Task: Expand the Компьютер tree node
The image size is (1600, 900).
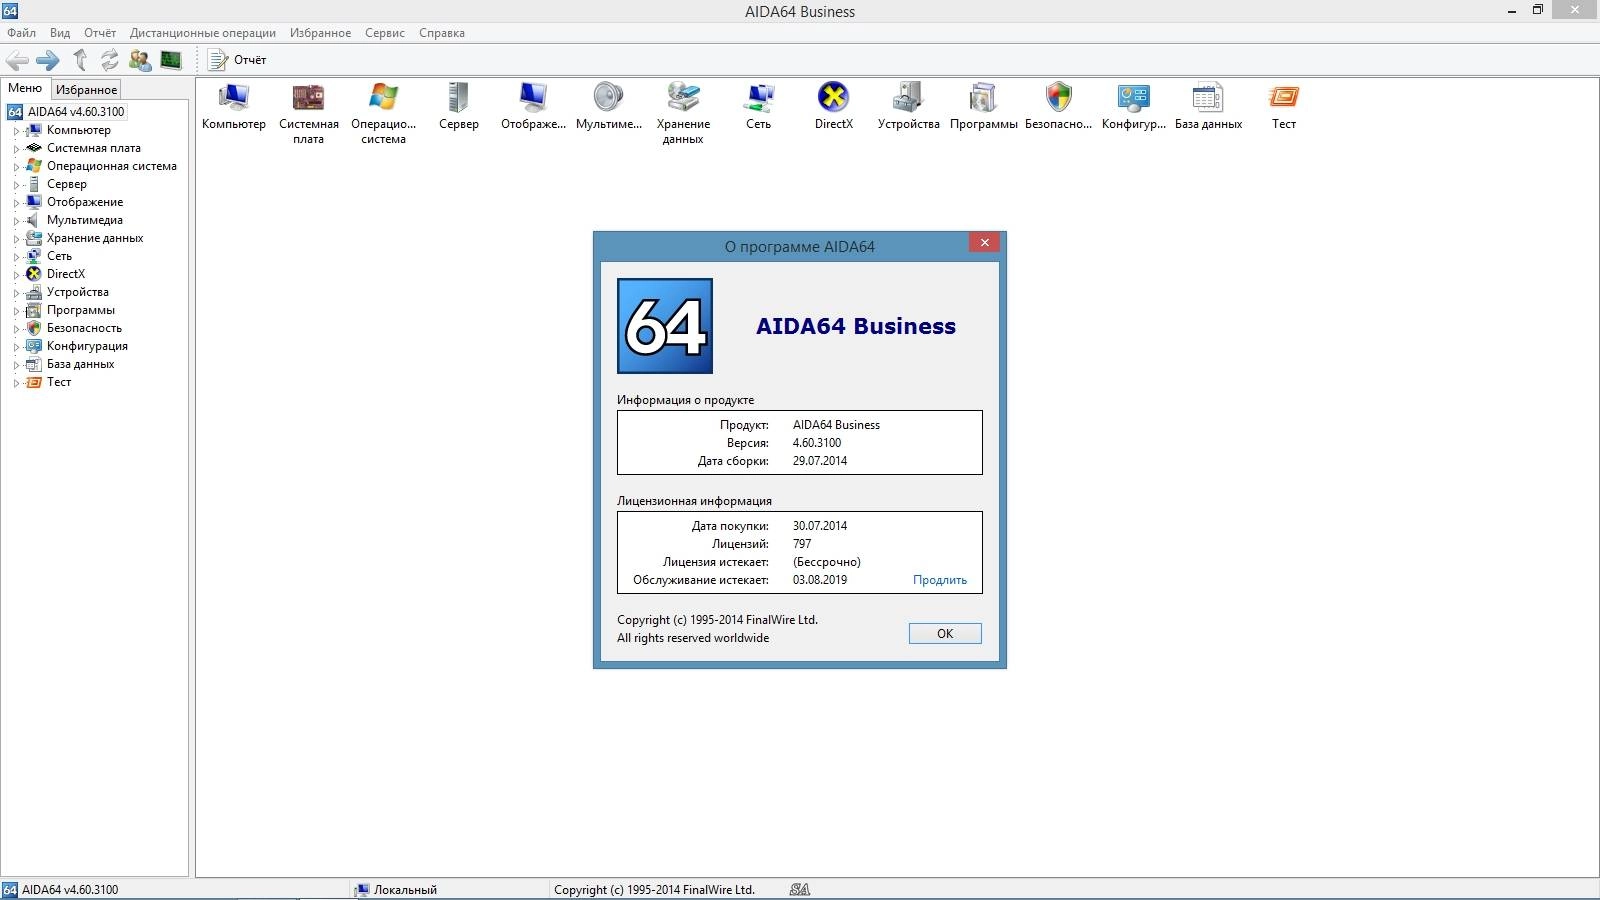Action: [16, 131]
